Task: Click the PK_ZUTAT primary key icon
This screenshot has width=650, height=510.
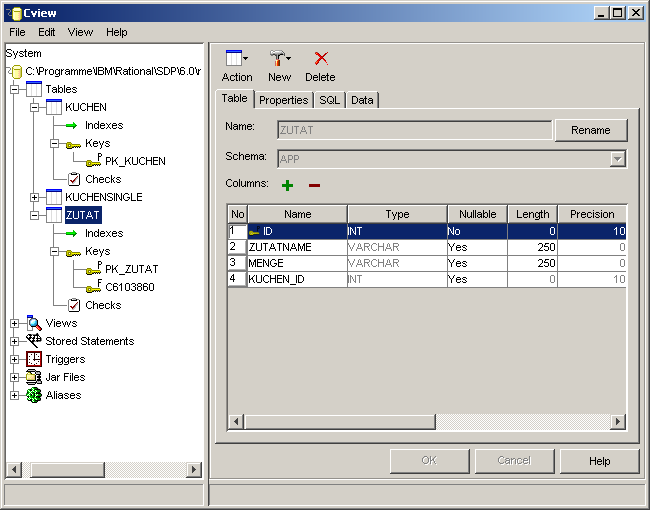Action: click(94, 269)
